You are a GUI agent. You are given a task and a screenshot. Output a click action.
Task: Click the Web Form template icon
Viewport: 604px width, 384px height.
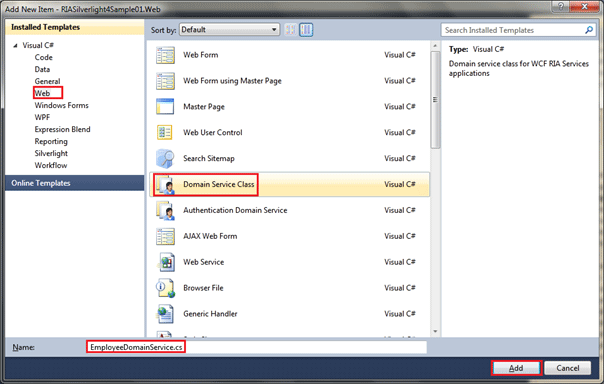(x=165, y=55)
